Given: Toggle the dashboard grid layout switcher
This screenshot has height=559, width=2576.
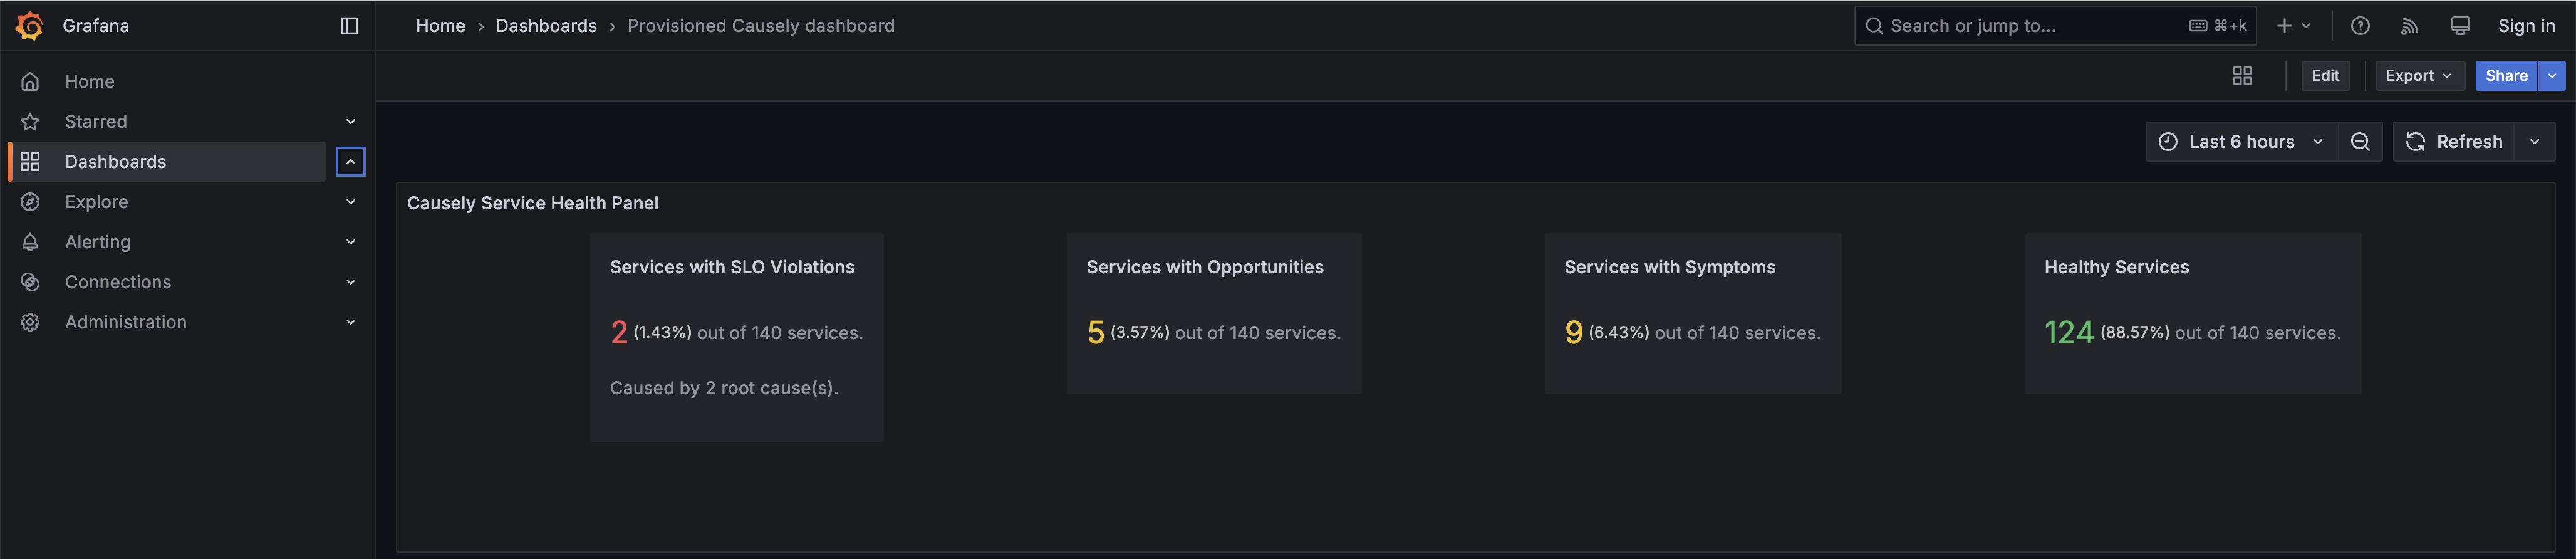Looking at the screenshot, I should [x=2242, y=75].
